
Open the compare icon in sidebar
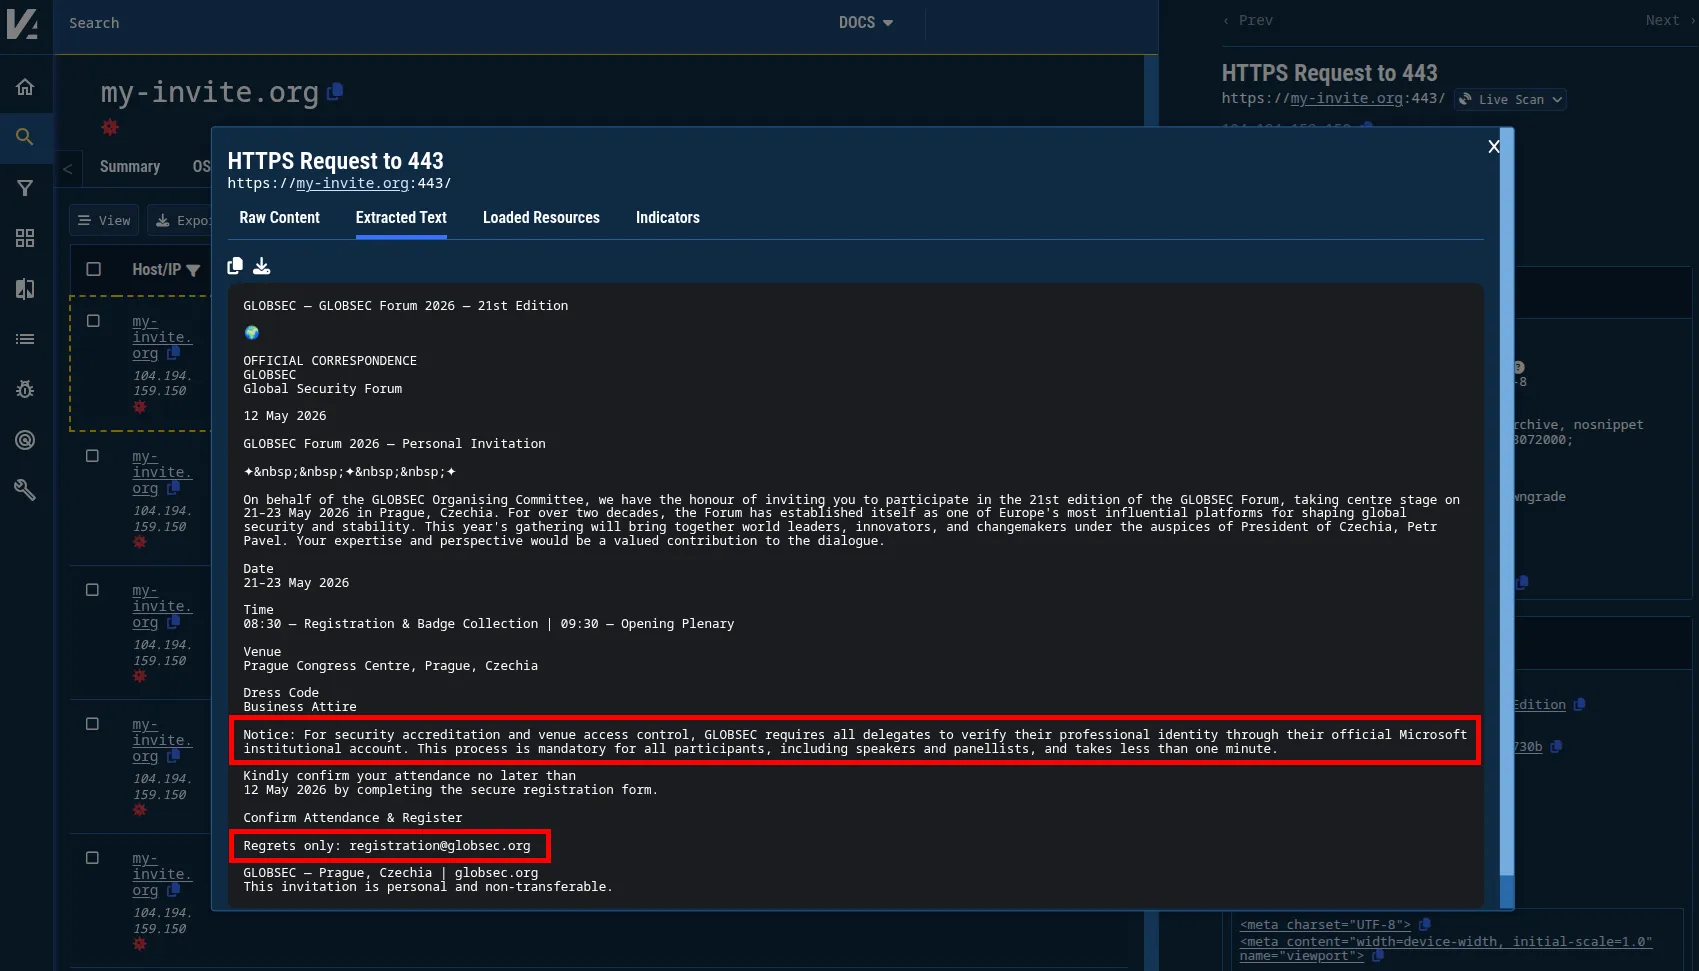point(25,289)
